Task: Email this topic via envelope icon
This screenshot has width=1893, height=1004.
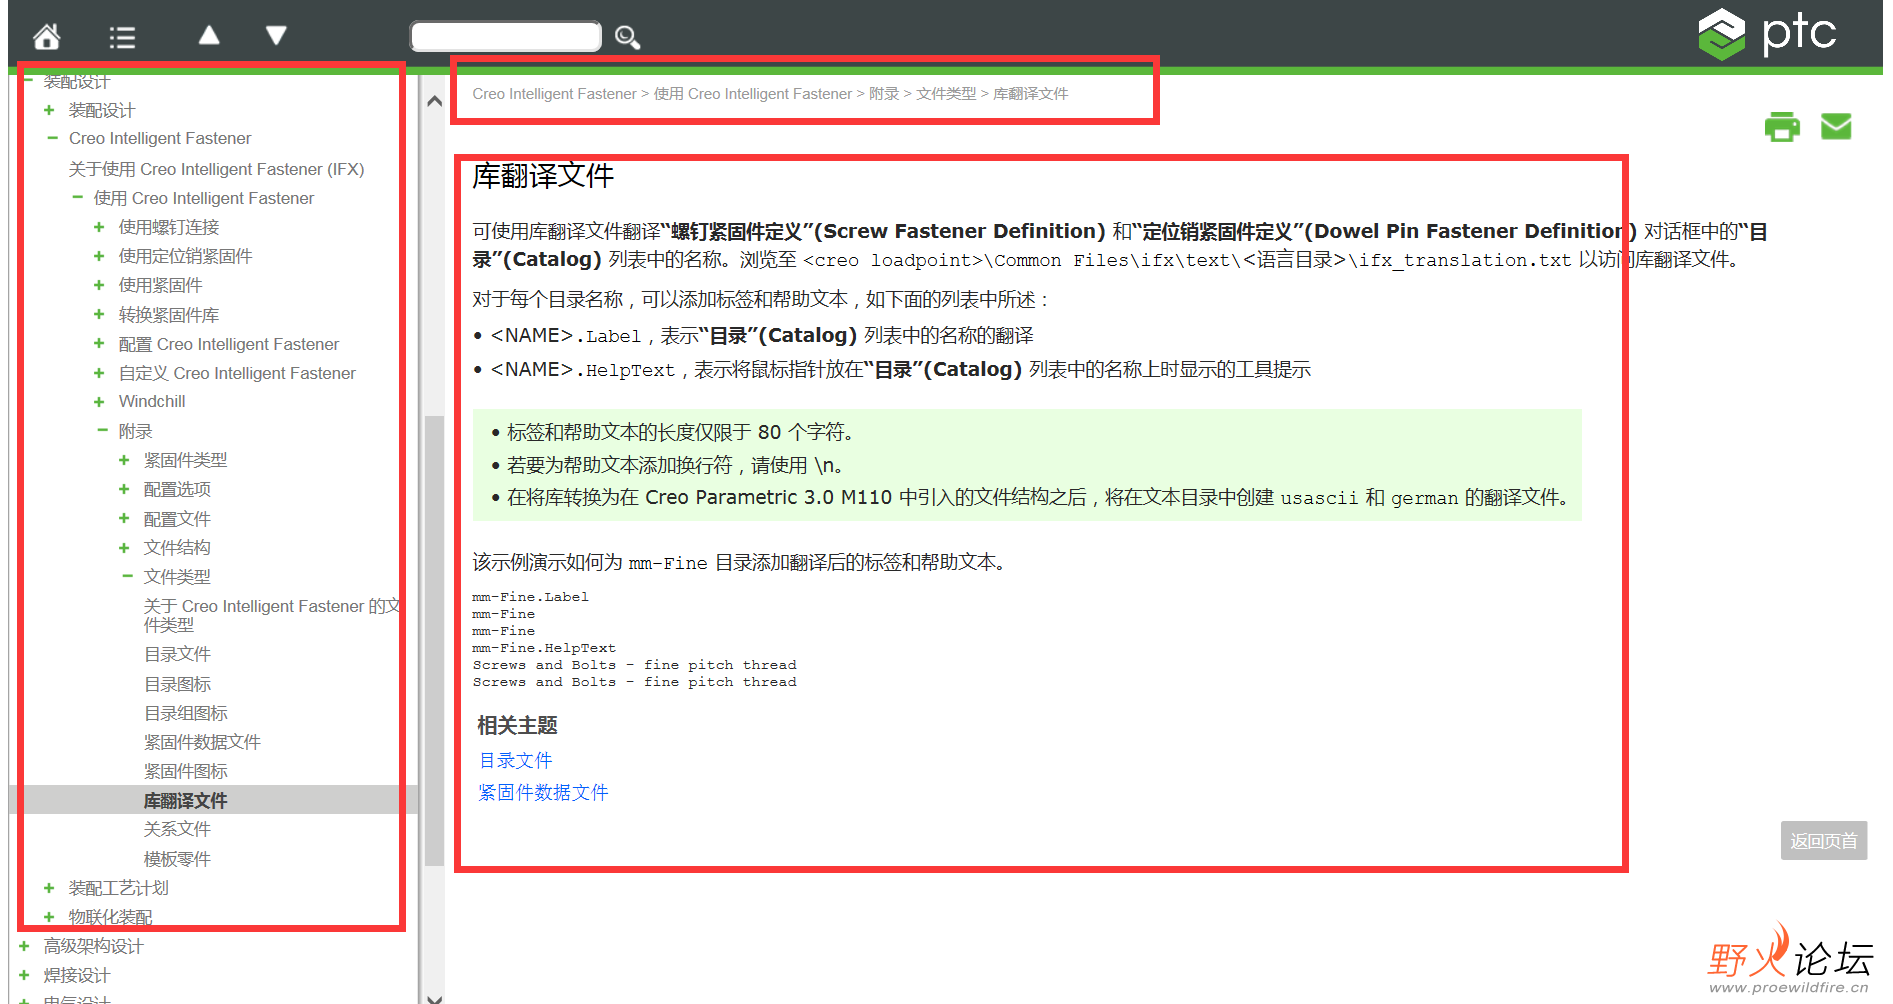Action: click(x=1836, y=126)
